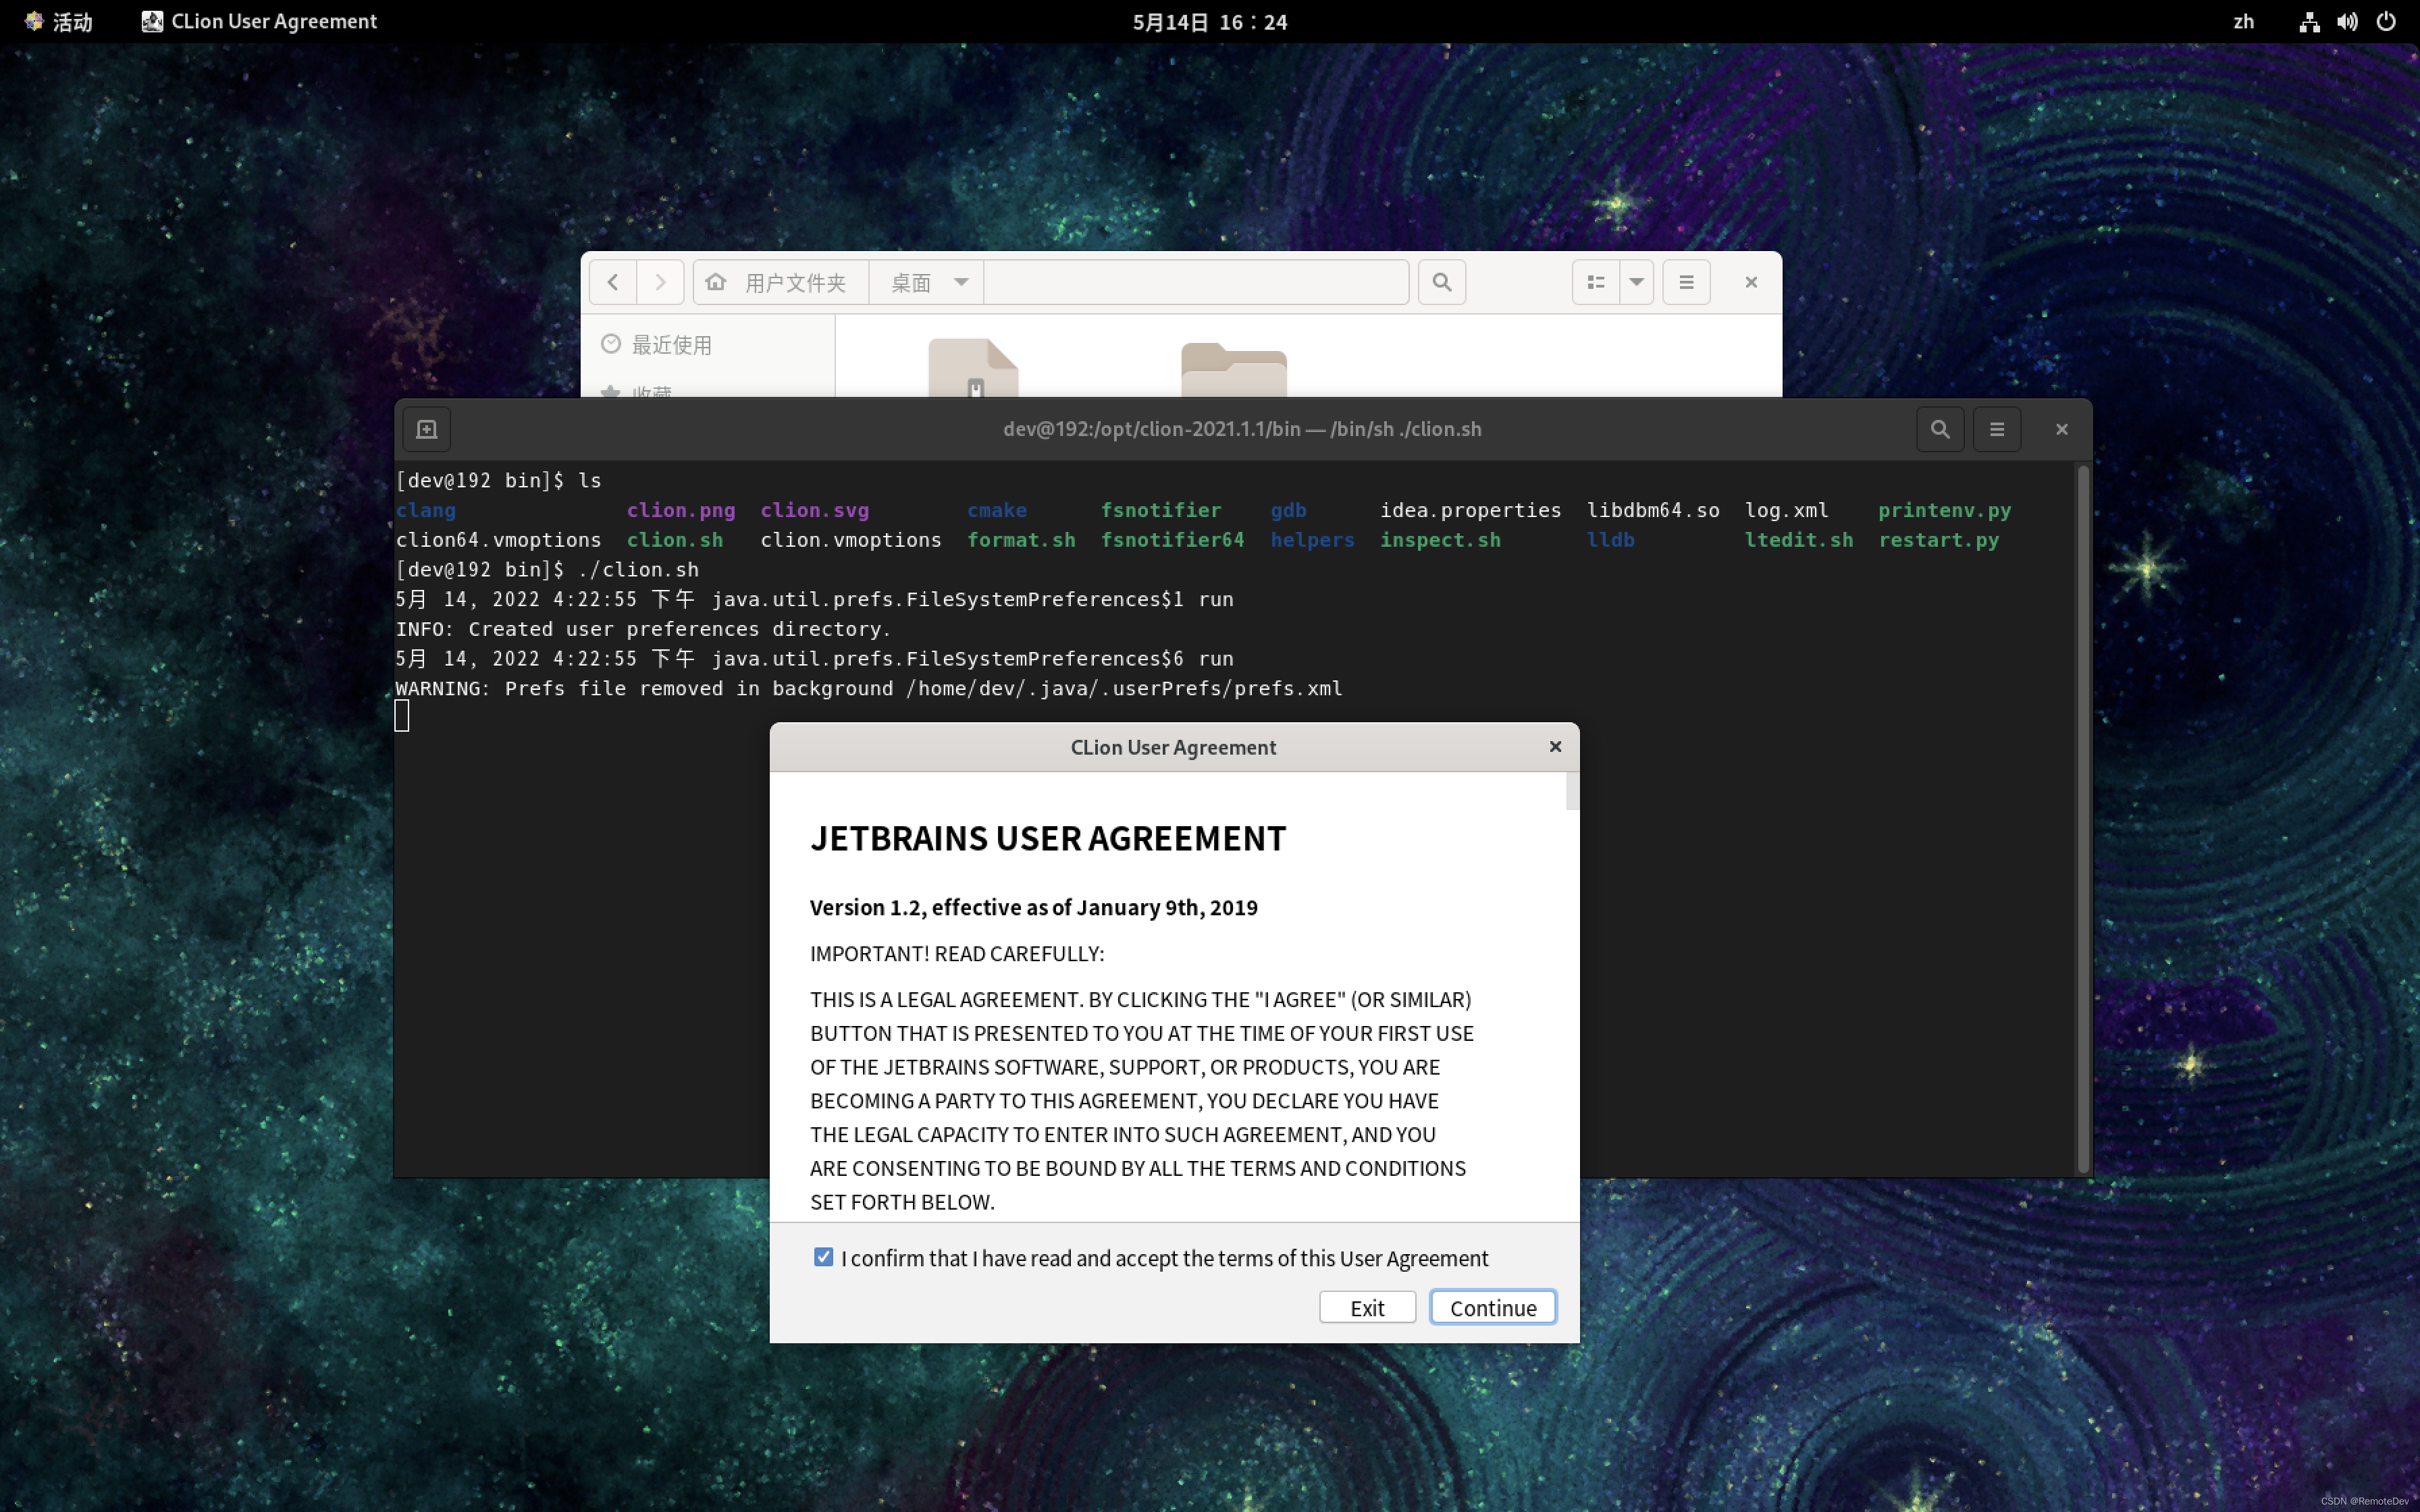The width and height of the screenshot is (2420, 1512).
Task: Click the 用户文件夹 home path button
Action: 781,282
